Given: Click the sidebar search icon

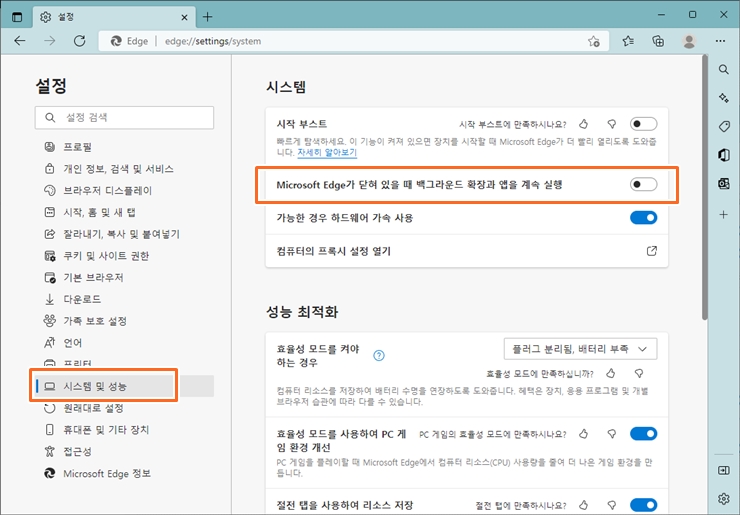Looking at the screenshot, I should tap(723, 69).
